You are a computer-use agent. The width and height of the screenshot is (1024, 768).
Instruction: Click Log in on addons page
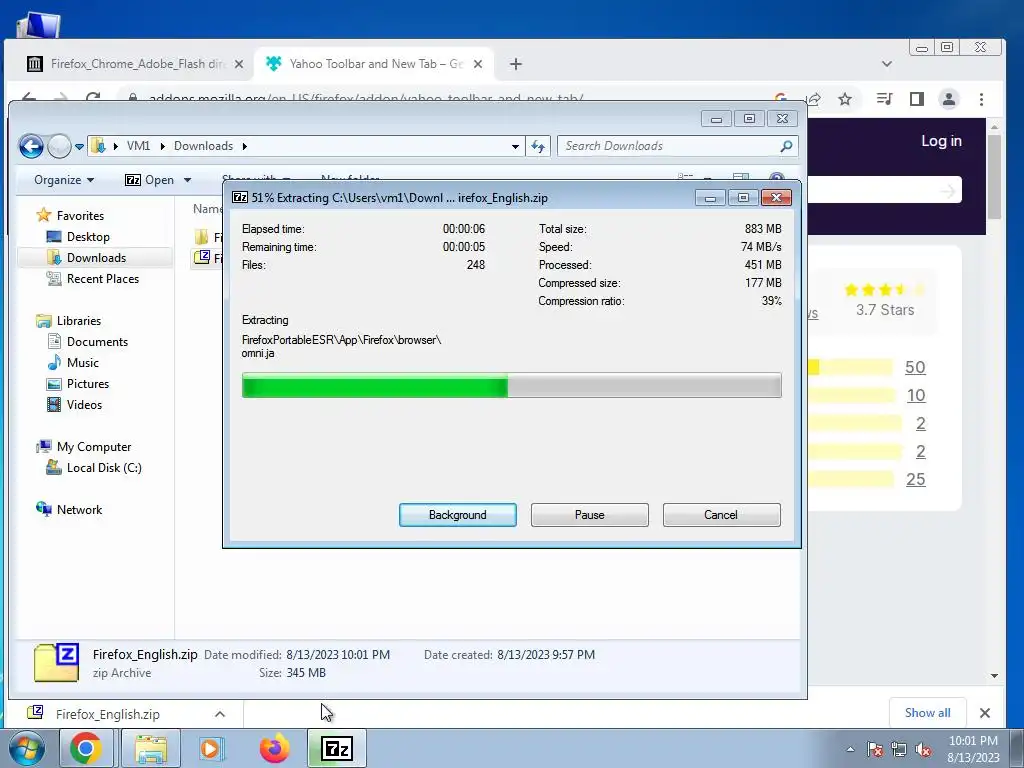tap(941, 141)
